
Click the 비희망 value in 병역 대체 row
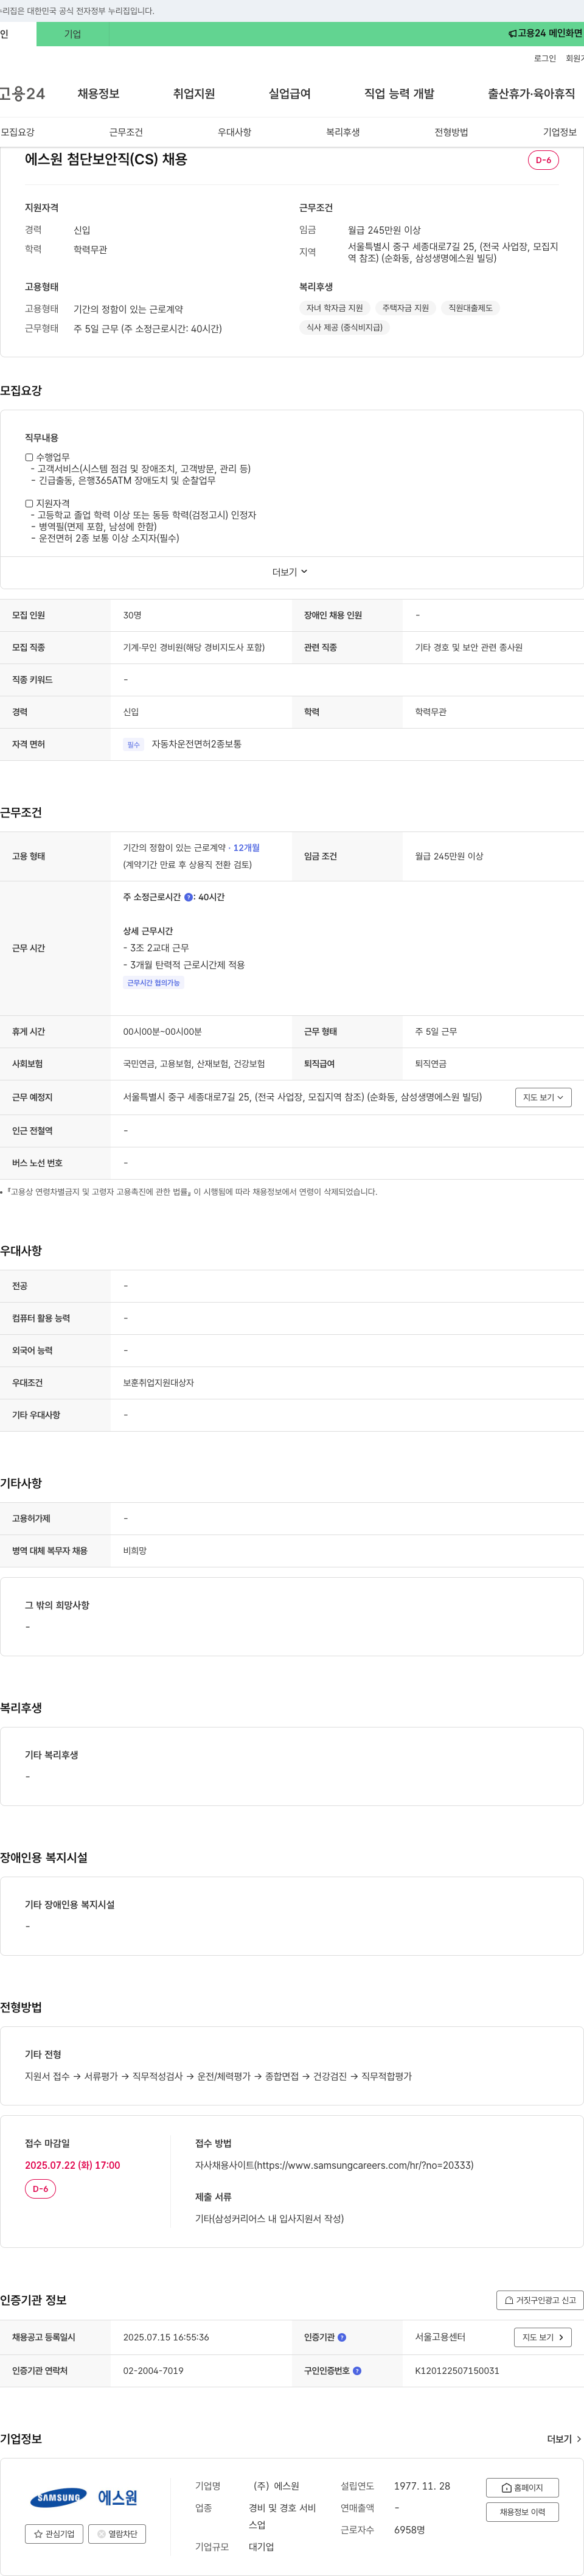tap(134, 1551)
